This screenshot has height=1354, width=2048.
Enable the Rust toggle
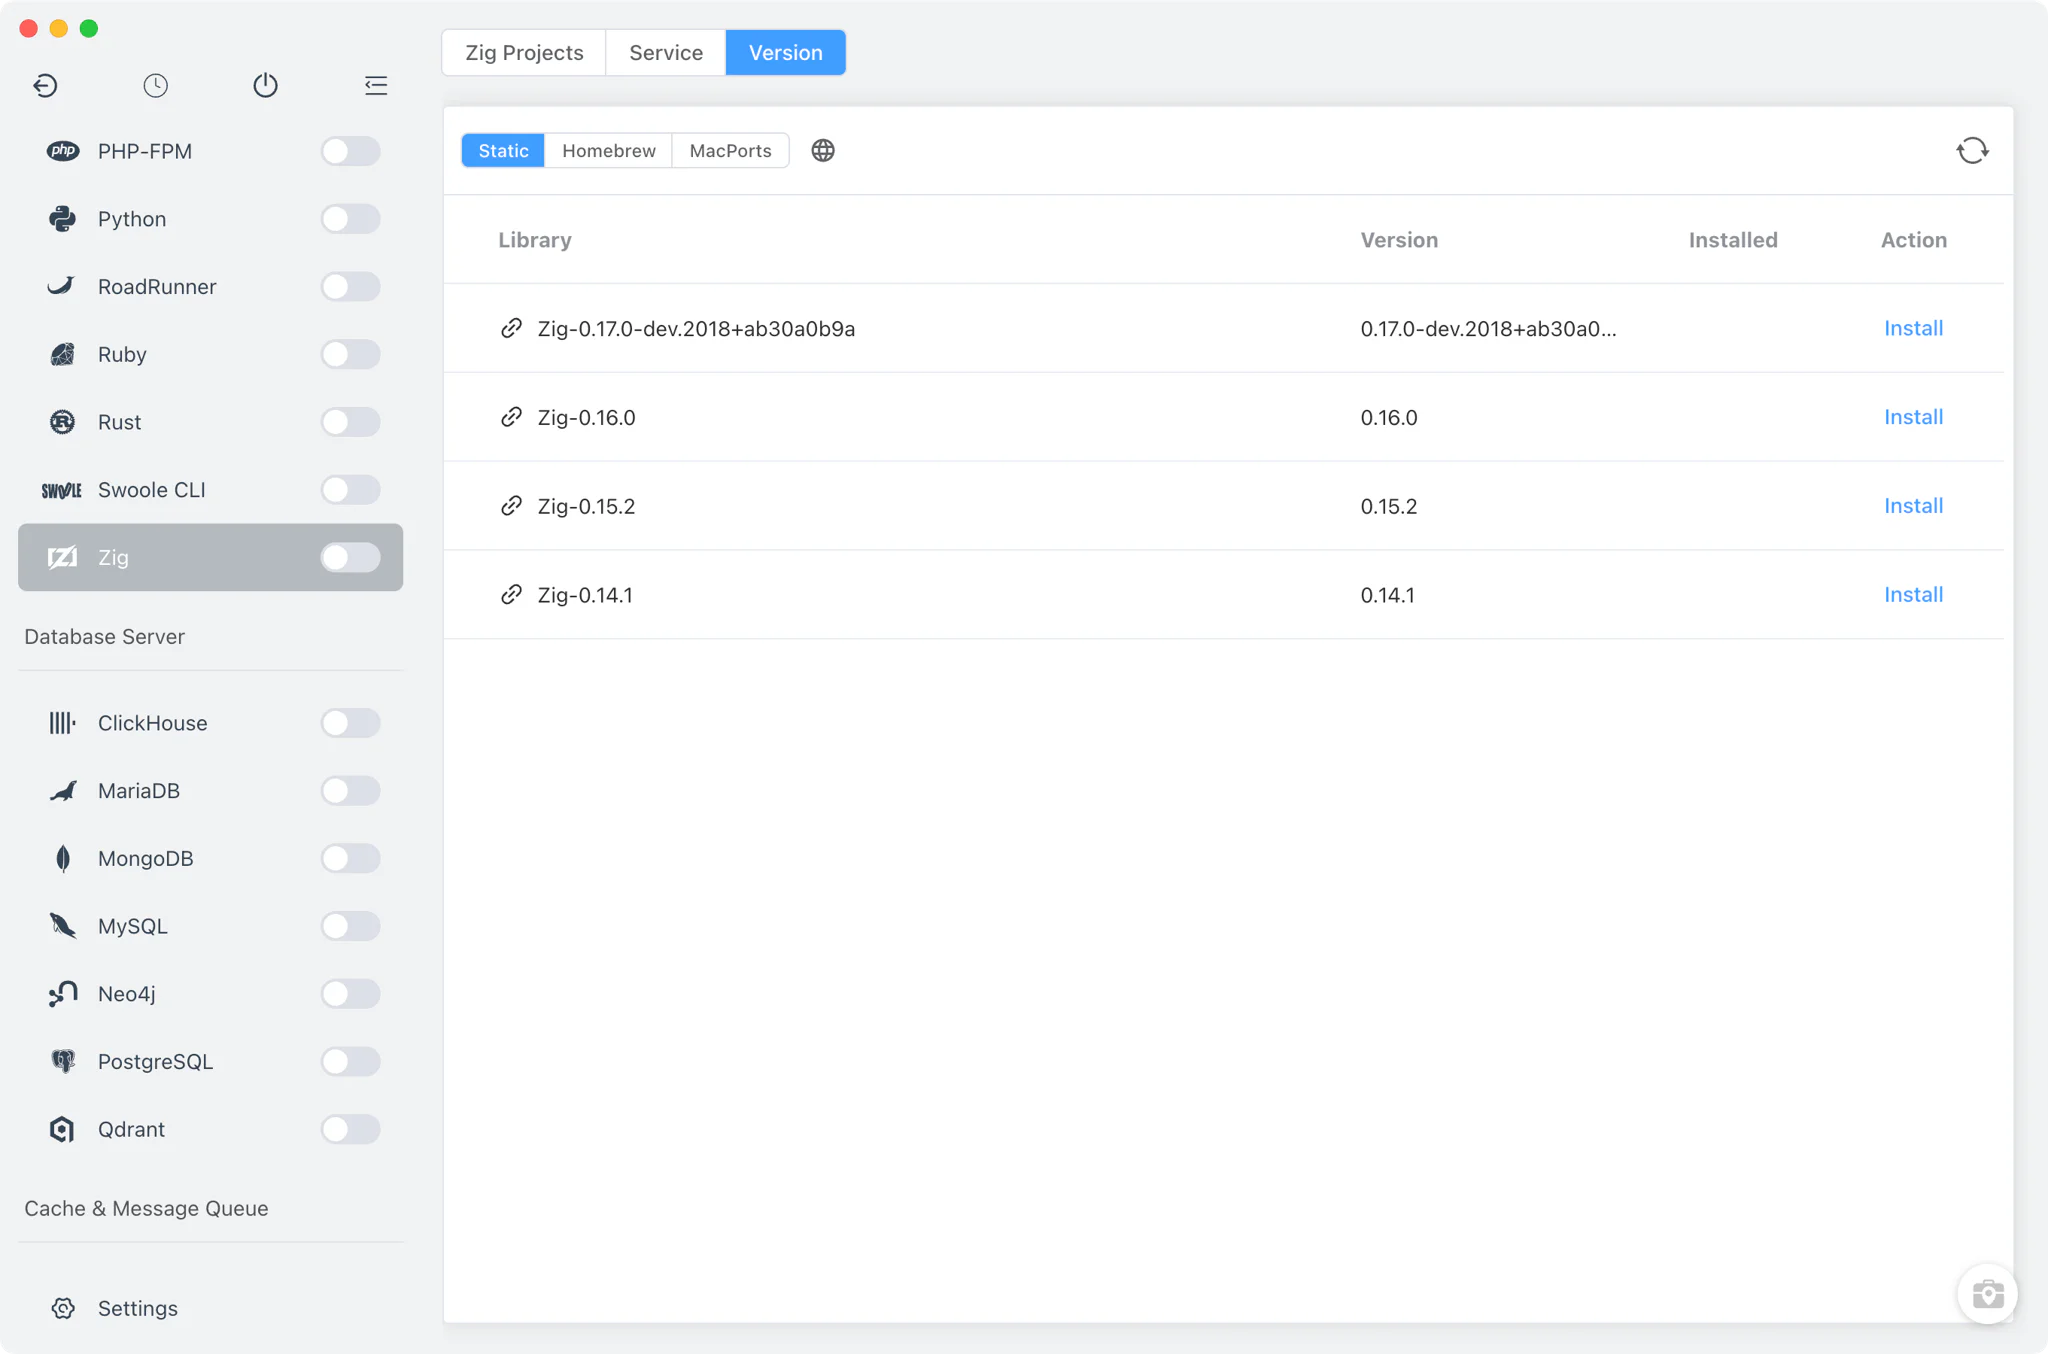pos(350,422)
